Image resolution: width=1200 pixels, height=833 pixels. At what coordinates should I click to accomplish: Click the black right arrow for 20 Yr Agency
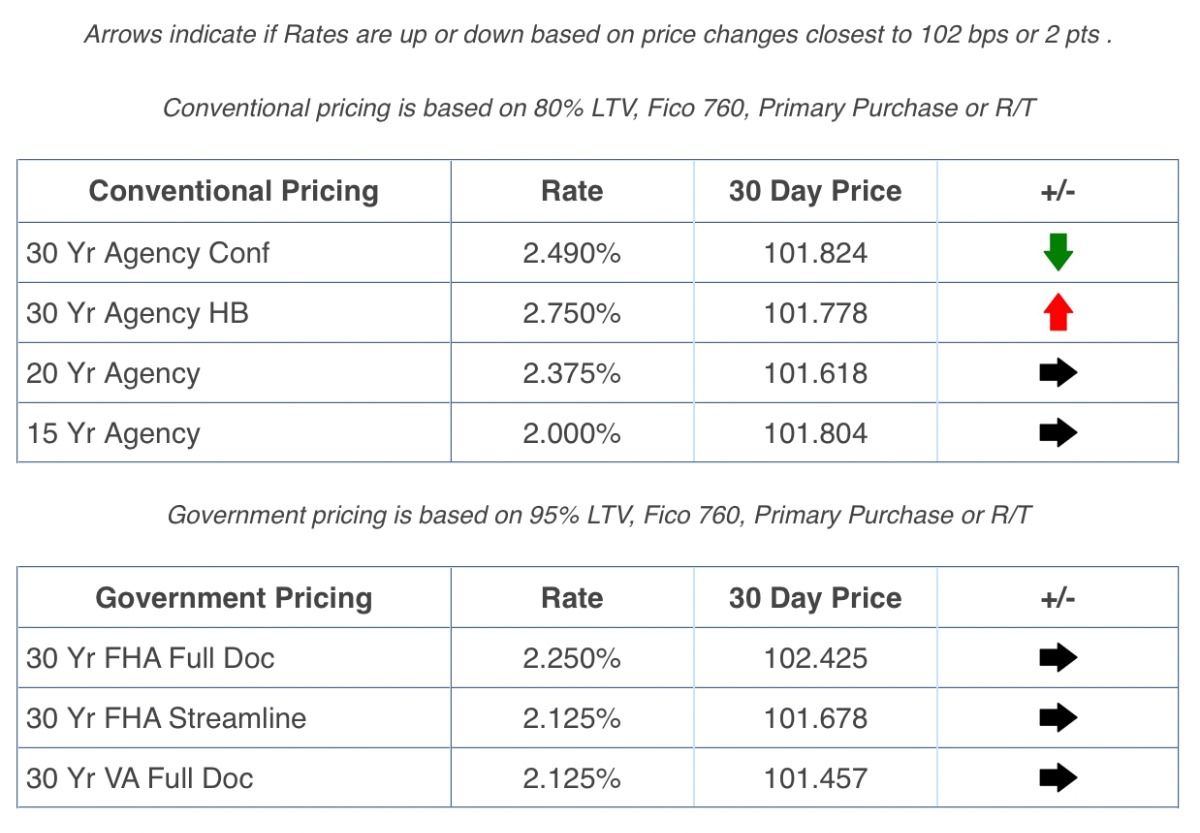click(1058, 373)
